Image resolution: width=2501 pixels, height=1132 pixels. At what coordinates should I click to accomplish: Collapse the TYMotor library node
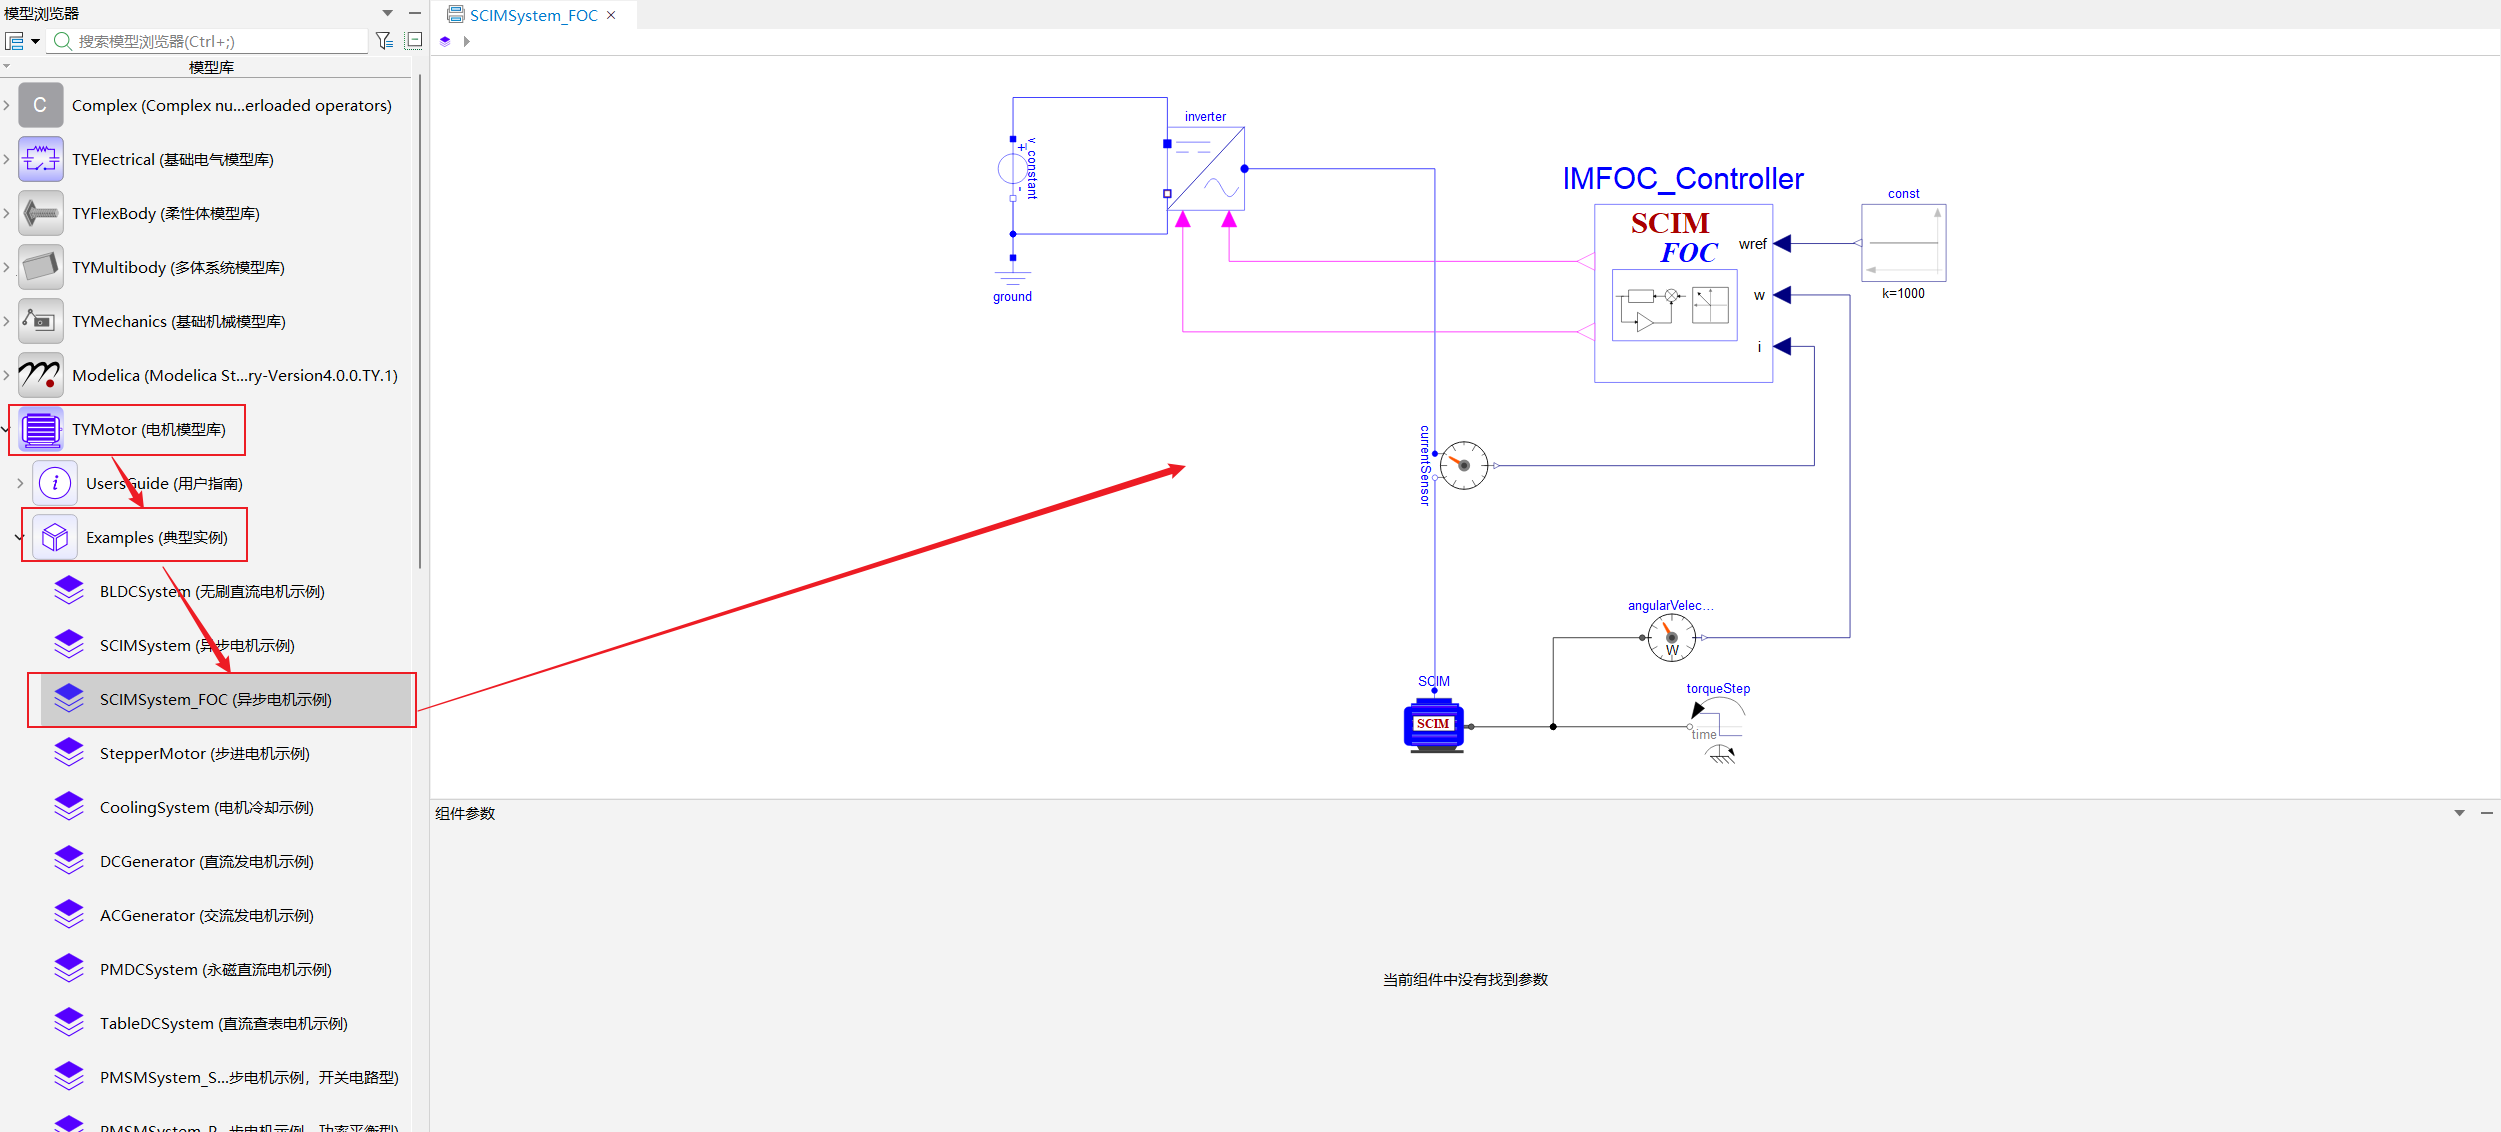(x=5, y=429)
